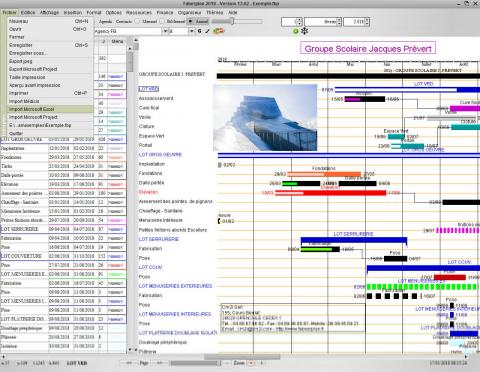This screenshot has width=480, height=372.
Task: Click the red Elévation task label
Action: pos(148,192)
